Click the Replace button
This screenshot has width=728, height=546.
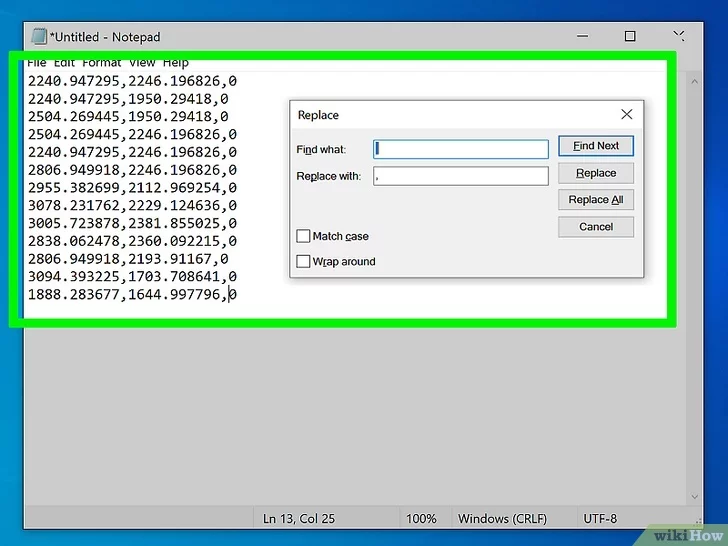[596, 173]
